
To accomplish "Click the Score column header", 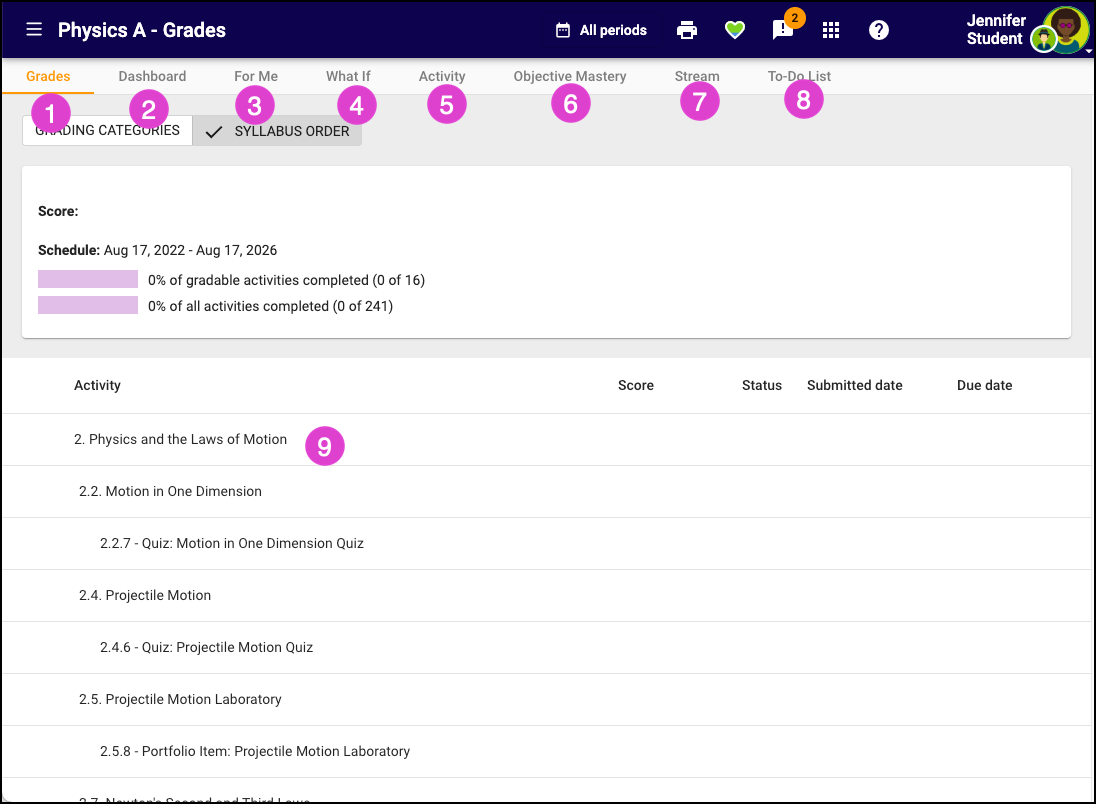I will coord(636,385).
